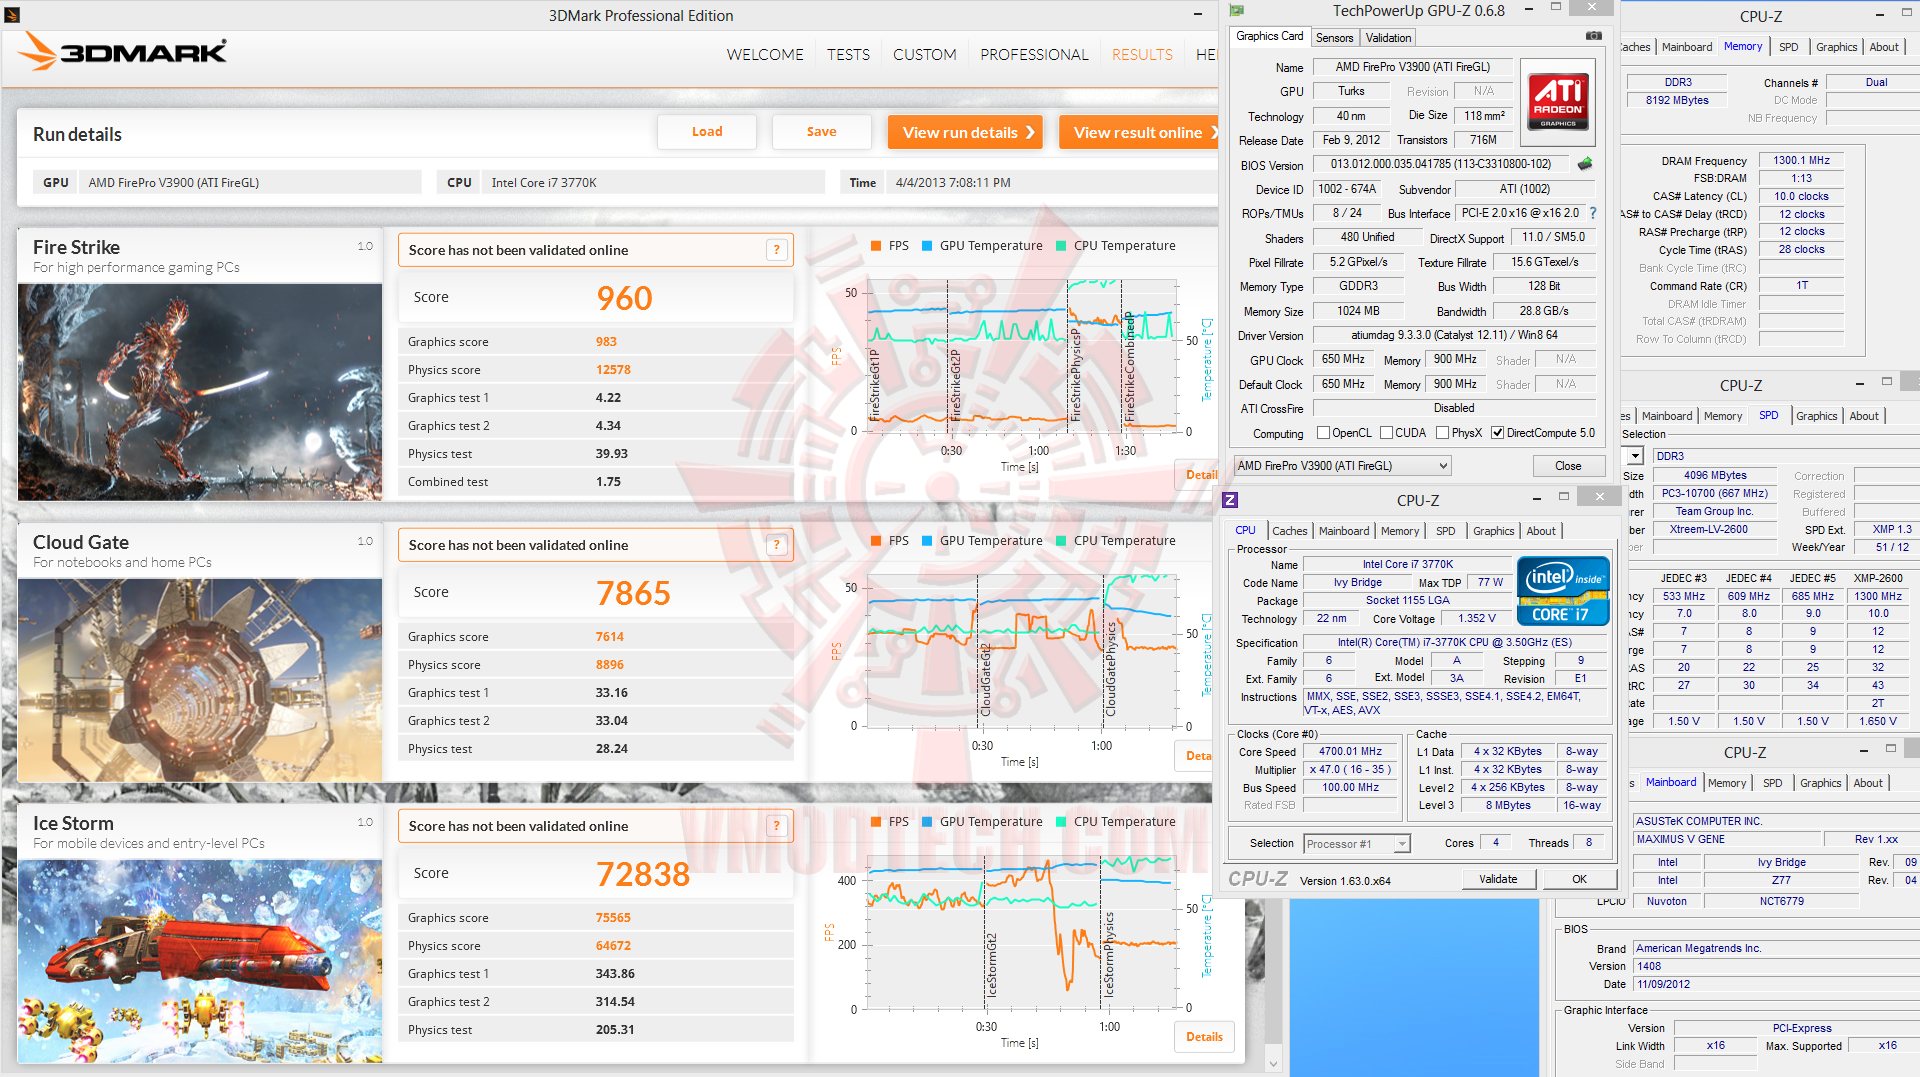Click the Ice Storm benchmark thumbnail

[200, 961]
